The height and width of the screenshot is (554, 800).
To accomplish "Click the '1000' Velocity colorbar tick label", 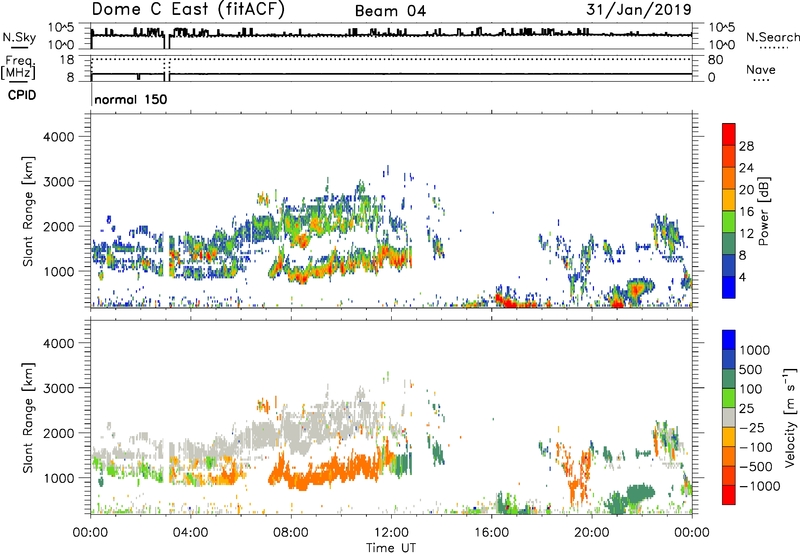I will [755, 350].
